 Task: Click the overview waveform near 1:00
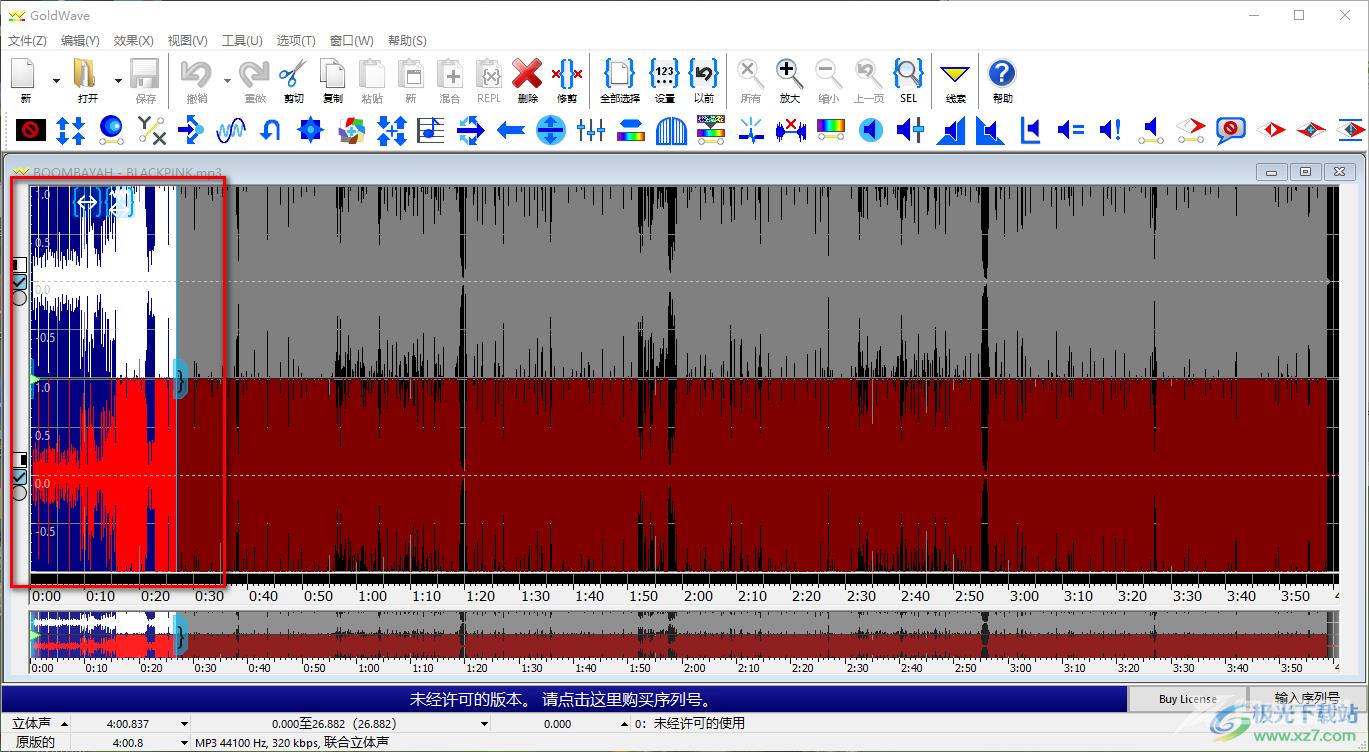pos(355,634)
